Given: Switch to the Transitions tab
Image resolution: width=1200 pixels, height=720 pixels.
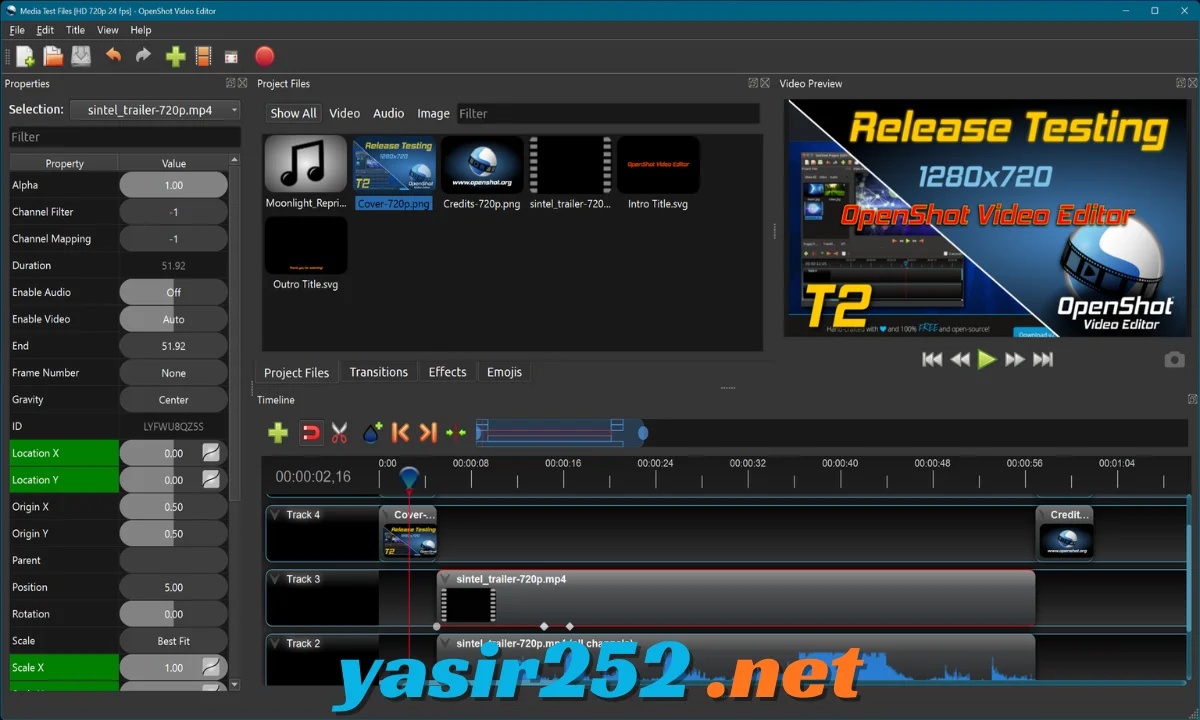Looking at the screenshot, I should pos(378,372).
